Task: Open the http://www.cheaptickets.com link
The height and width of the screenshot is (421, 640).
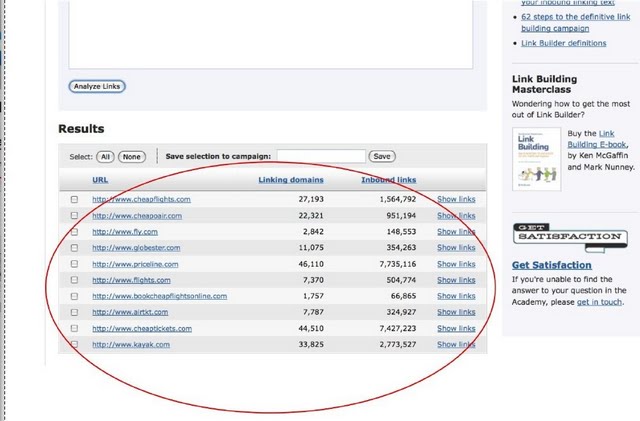Action: pyautogui.click(x=142, y=328)
